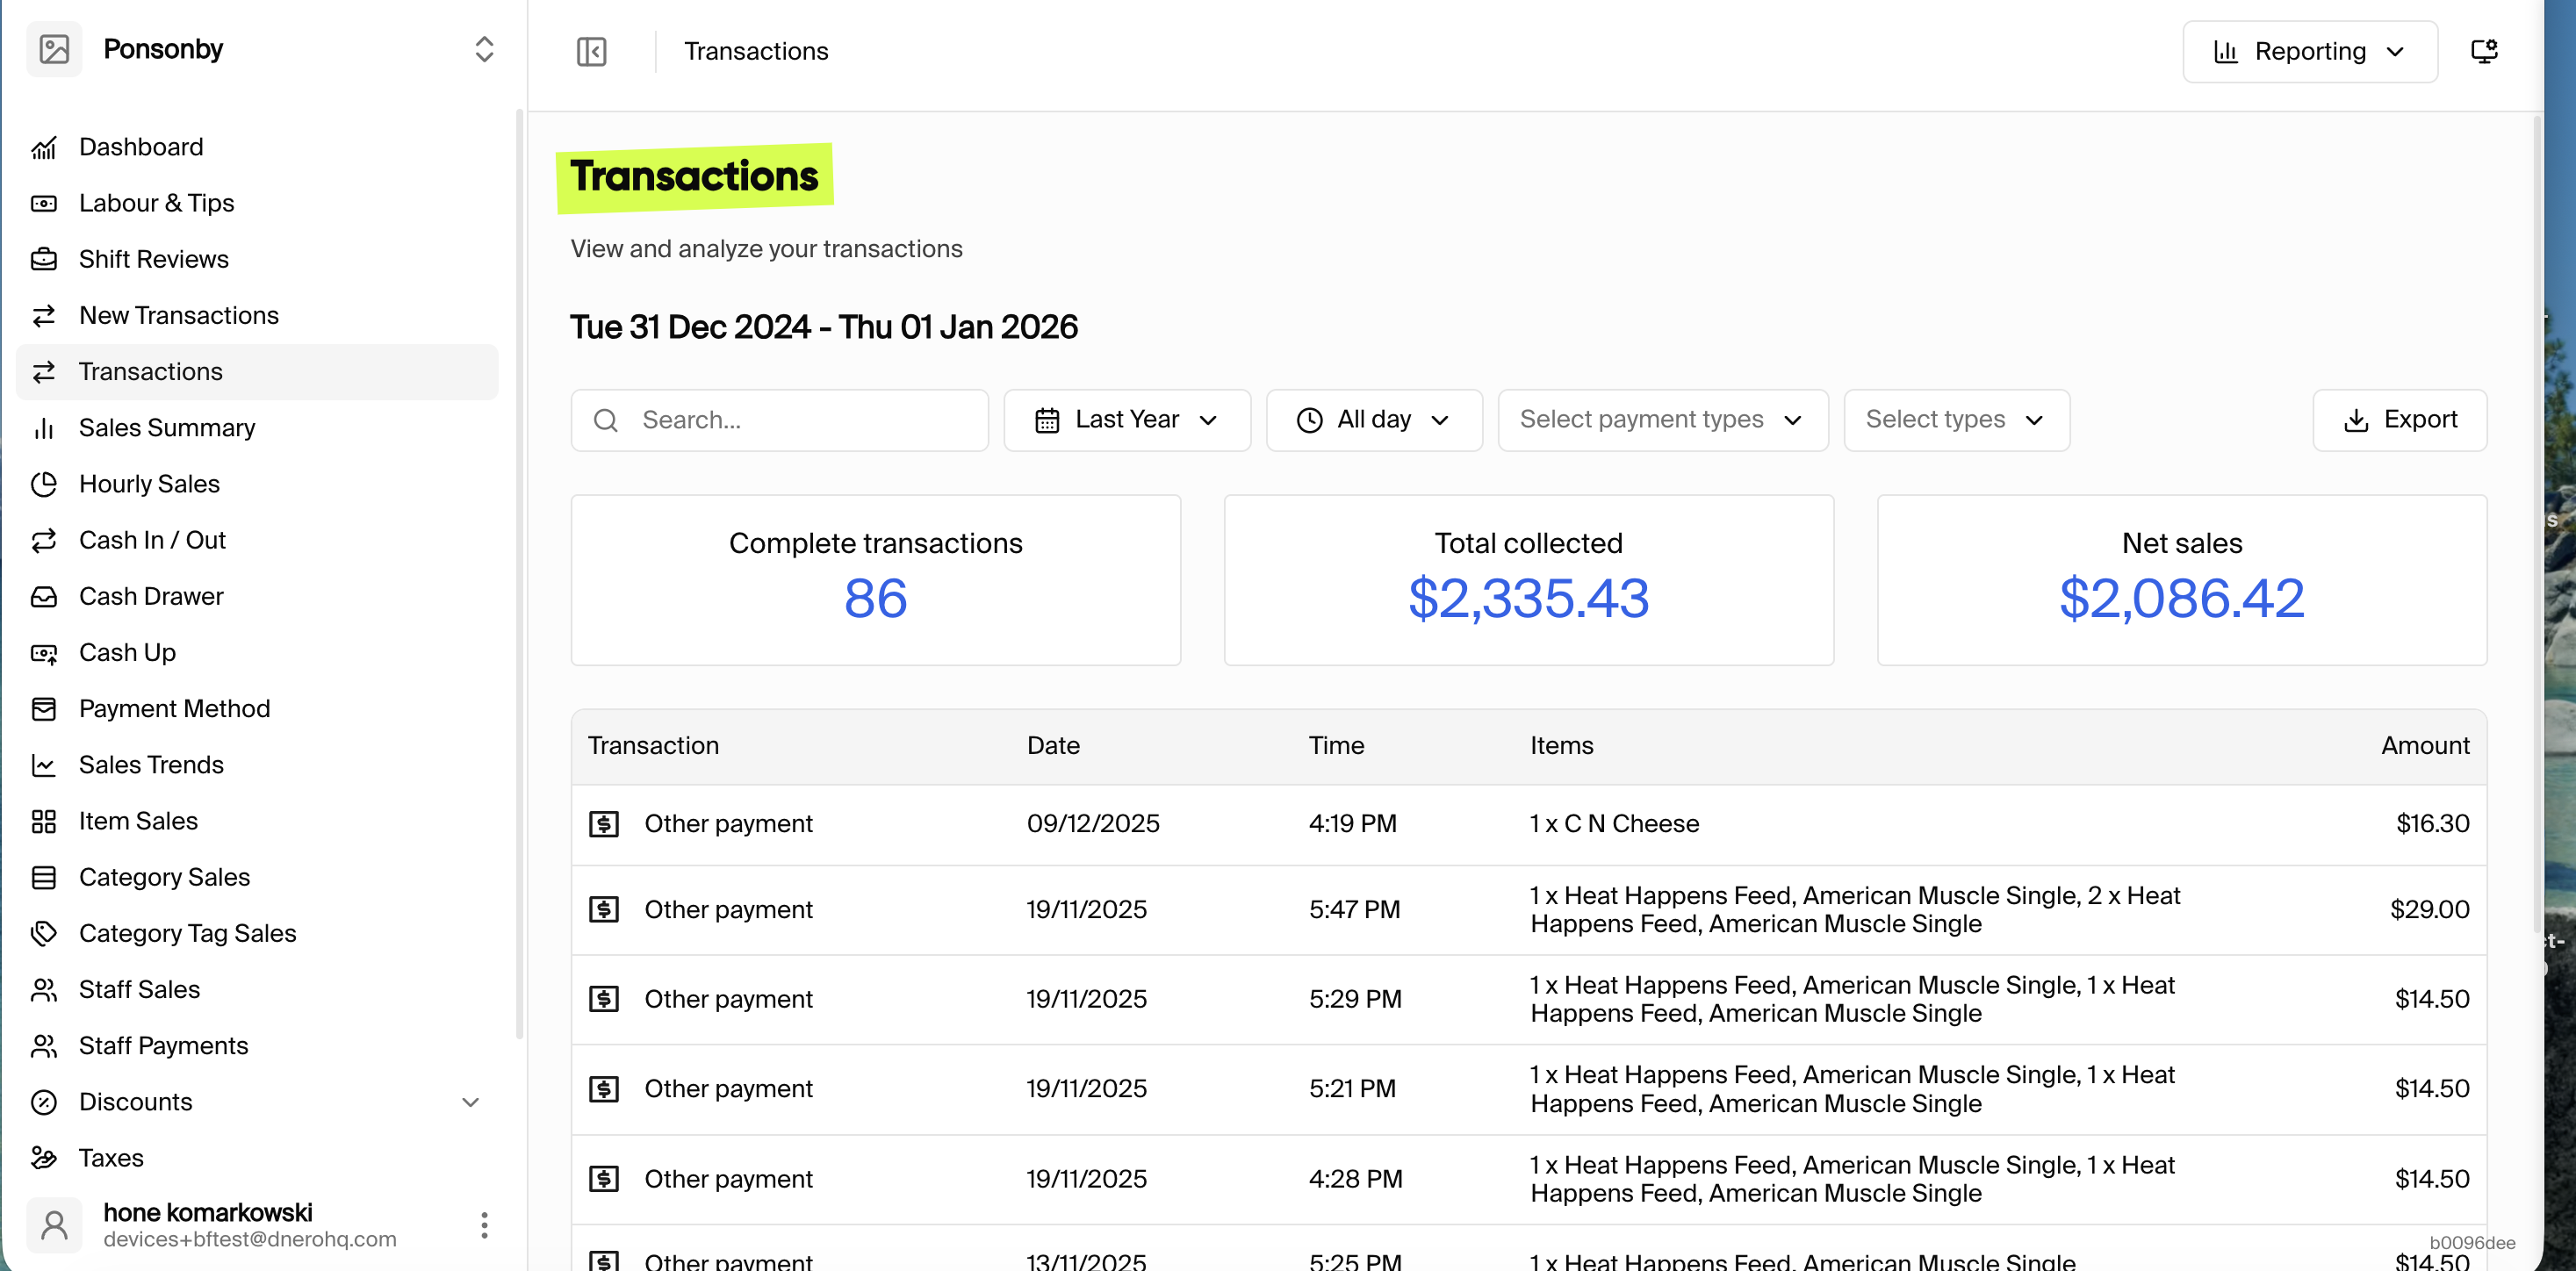Viewport: 2576px width, 1271px height.
Task: Toggle the sidebar collapse icon
Action: coord(592,51)
